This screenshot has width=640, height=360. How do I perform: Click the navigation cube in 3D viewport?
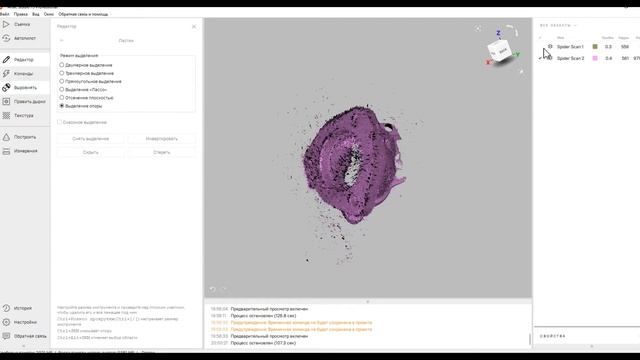pos(500,51)
